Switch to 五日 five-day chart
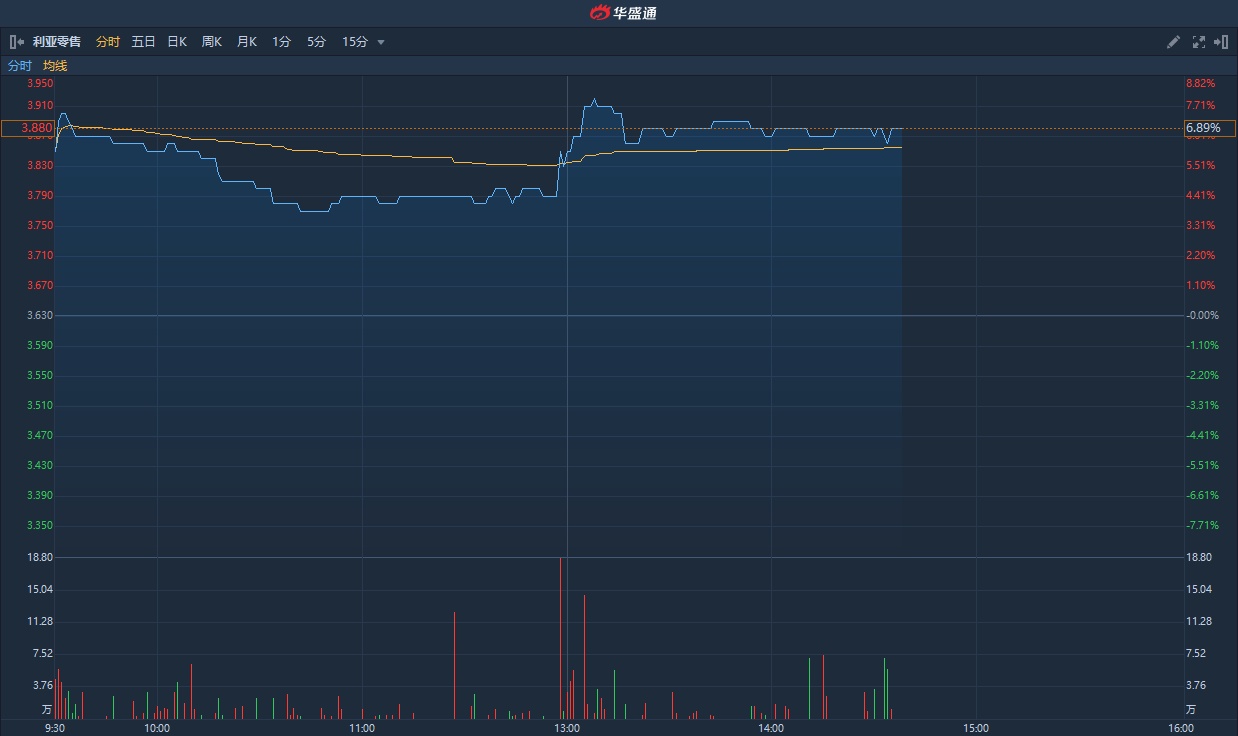Screen dimensions: 1238x736 pos(144,42)
